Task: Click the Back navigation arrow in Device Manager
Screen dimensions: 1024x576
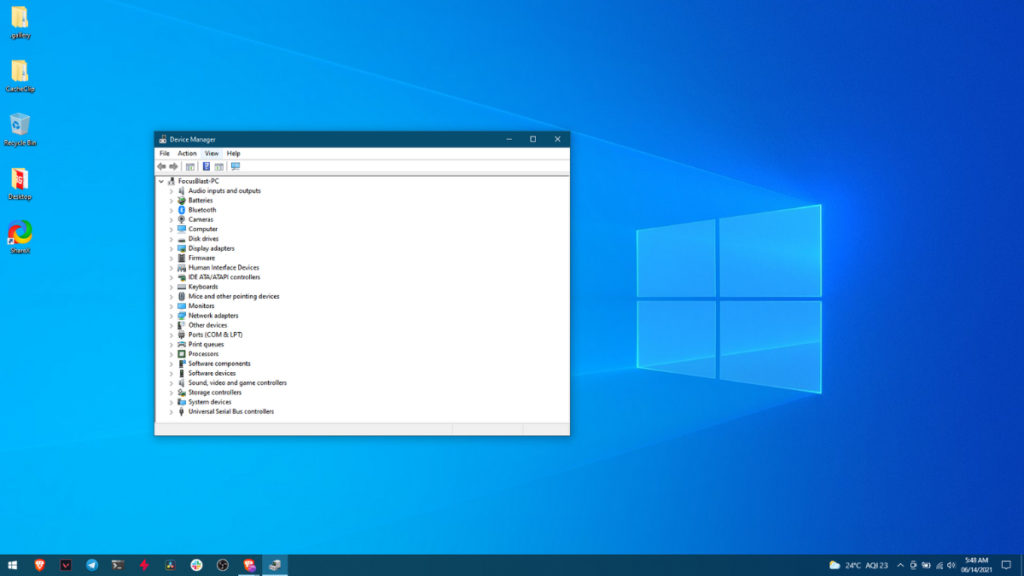Action: pos(159,166)
